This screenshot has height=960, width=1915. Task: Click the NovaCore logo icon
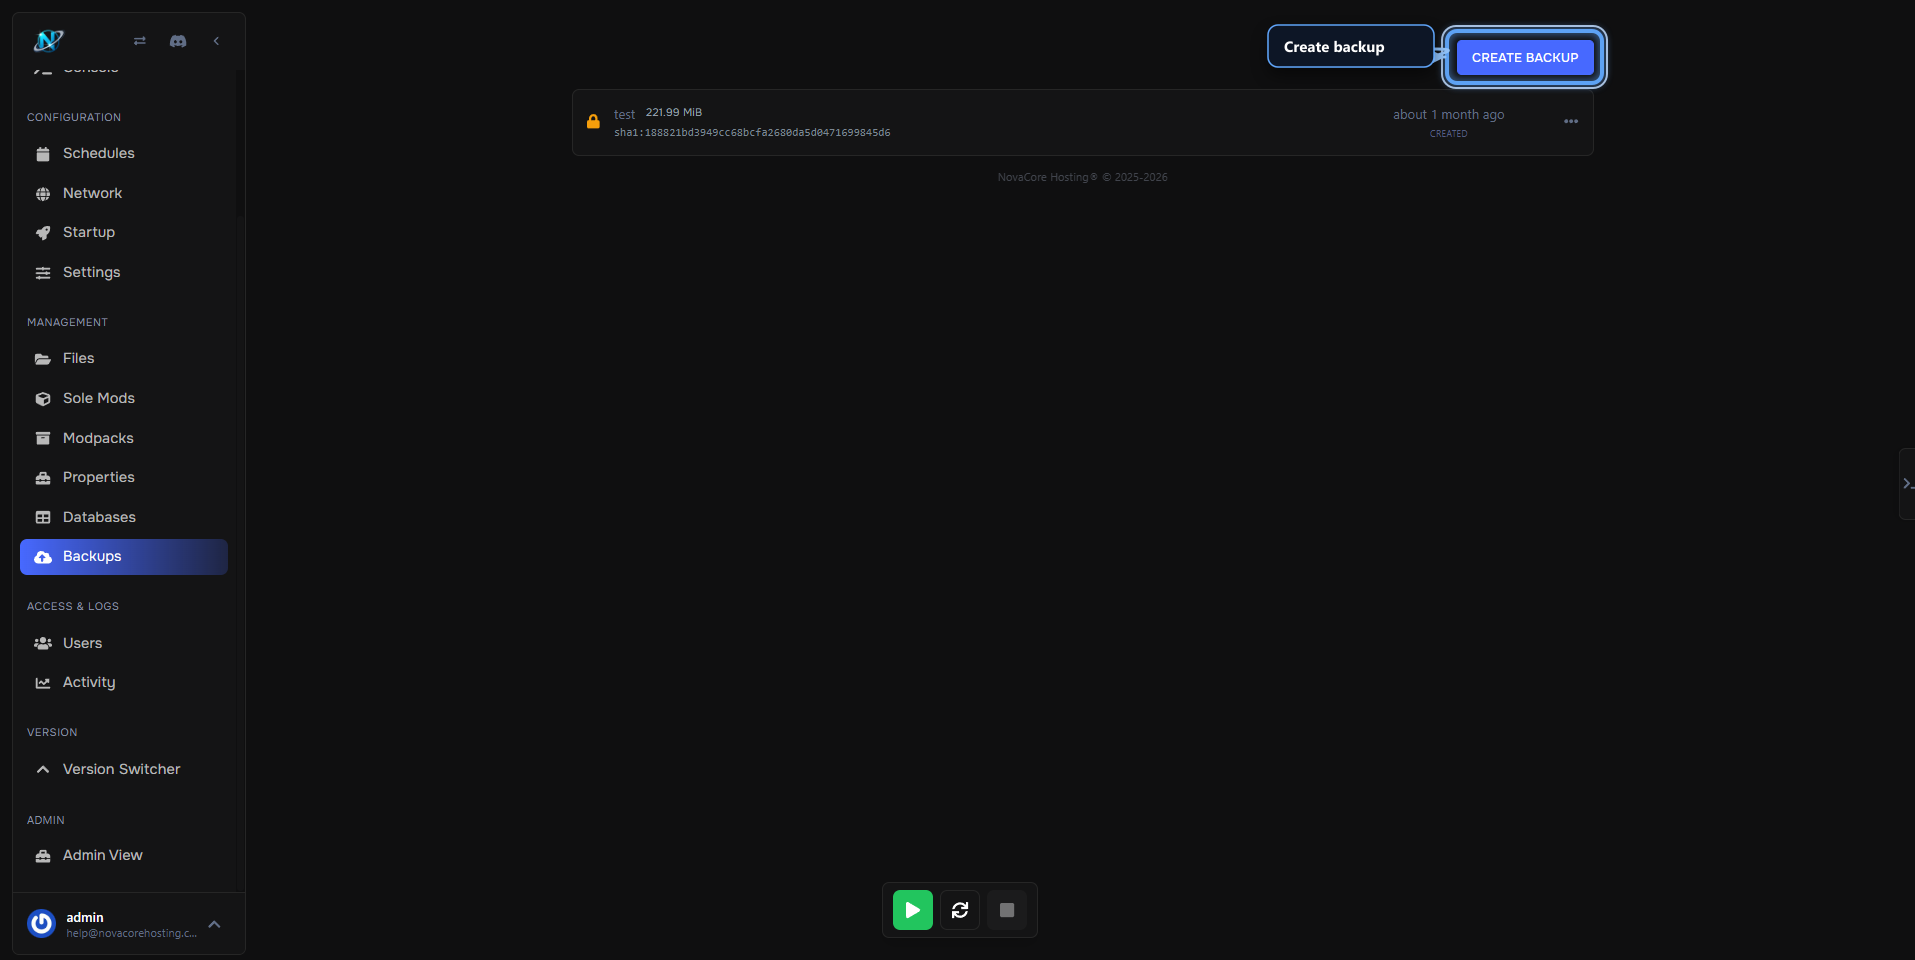click(48, 41)
